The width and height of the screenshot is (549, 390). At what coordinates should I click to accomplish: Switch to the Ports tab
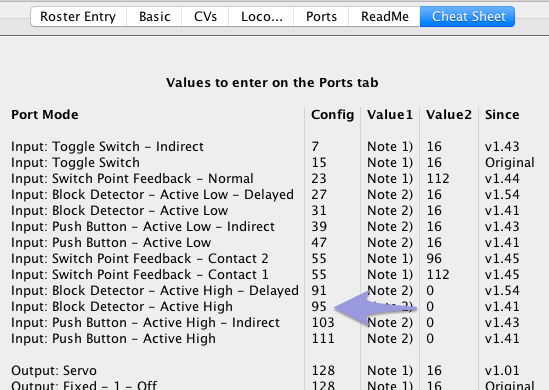[x=321, y=16]
